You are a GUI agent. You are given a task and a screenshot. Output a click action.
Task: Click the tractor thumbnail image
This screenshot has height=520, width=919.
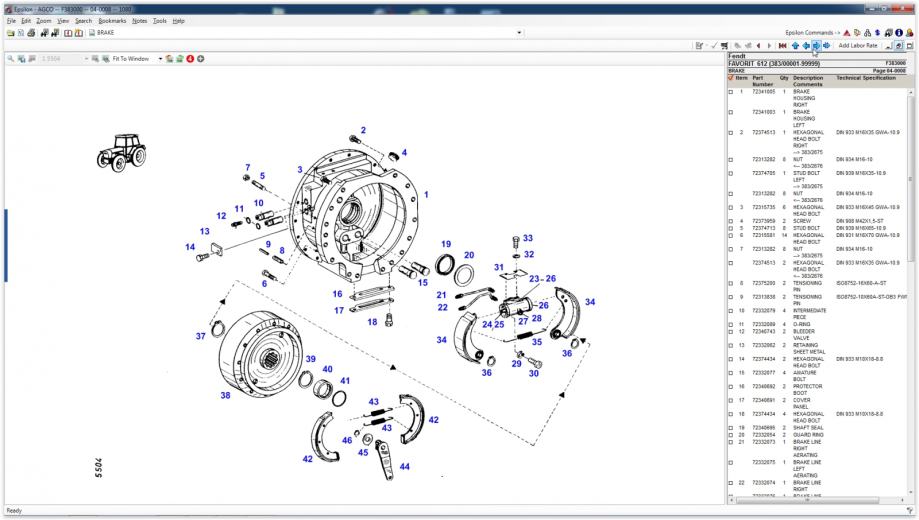pyautogui.click(x=121, y=152)
